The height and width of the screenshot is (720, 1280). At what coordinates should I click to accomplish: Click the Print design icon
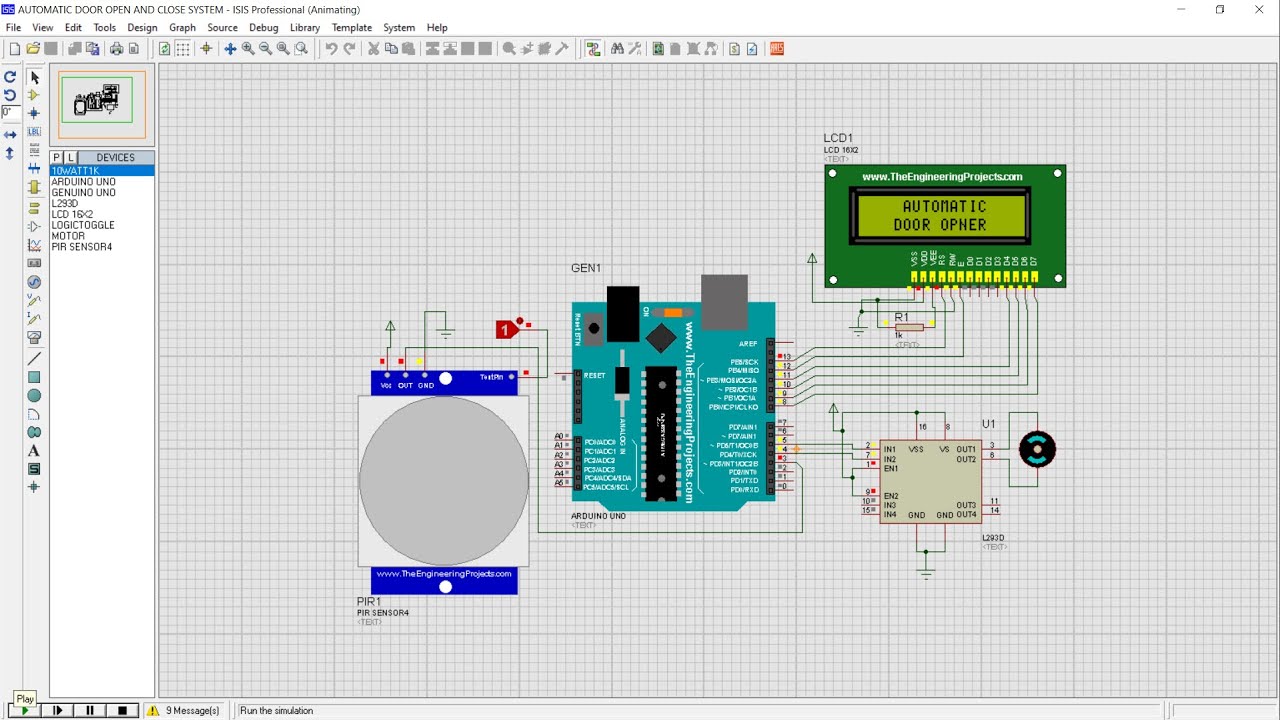click(116, 48)
